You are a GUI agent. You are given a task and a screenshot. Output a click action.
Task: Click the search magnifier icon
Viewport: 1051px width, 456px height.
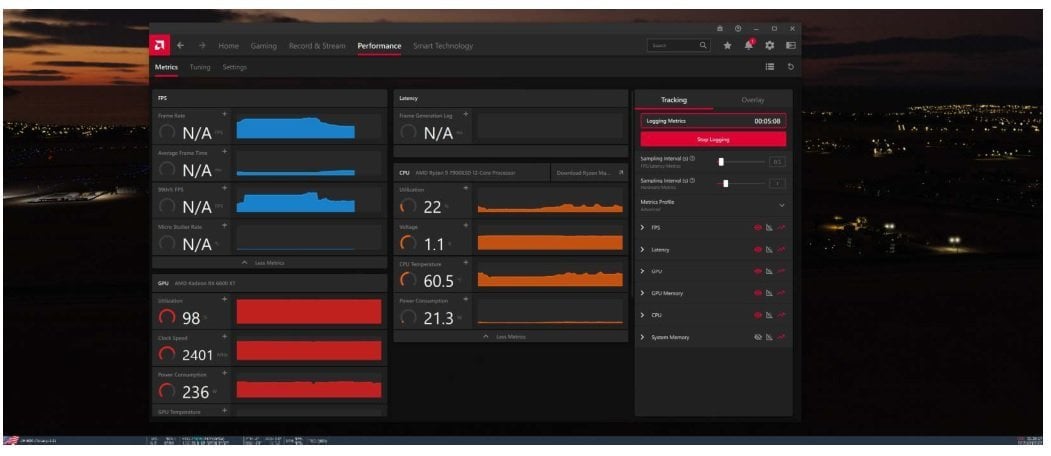pos(703,46)
